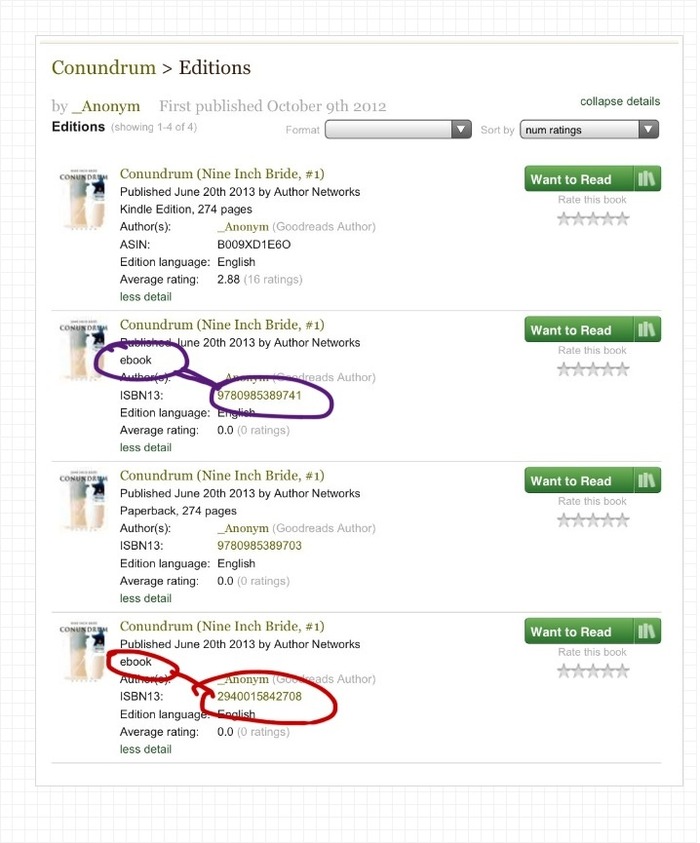Collapse details for all editions
Image resolution: width=700 pixels, height=843 pixels.
620,101
